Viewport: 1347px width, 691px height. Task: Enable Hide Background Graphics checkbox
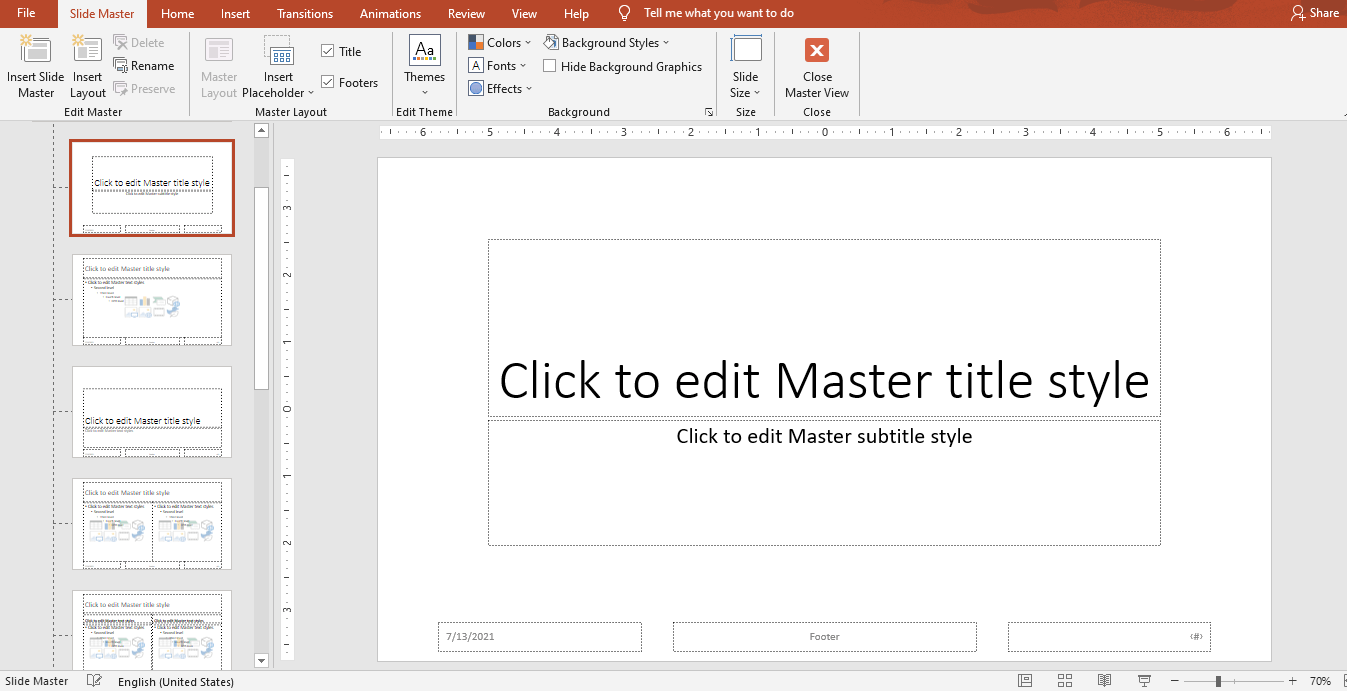pyautogui.click(x=550, y=66)
